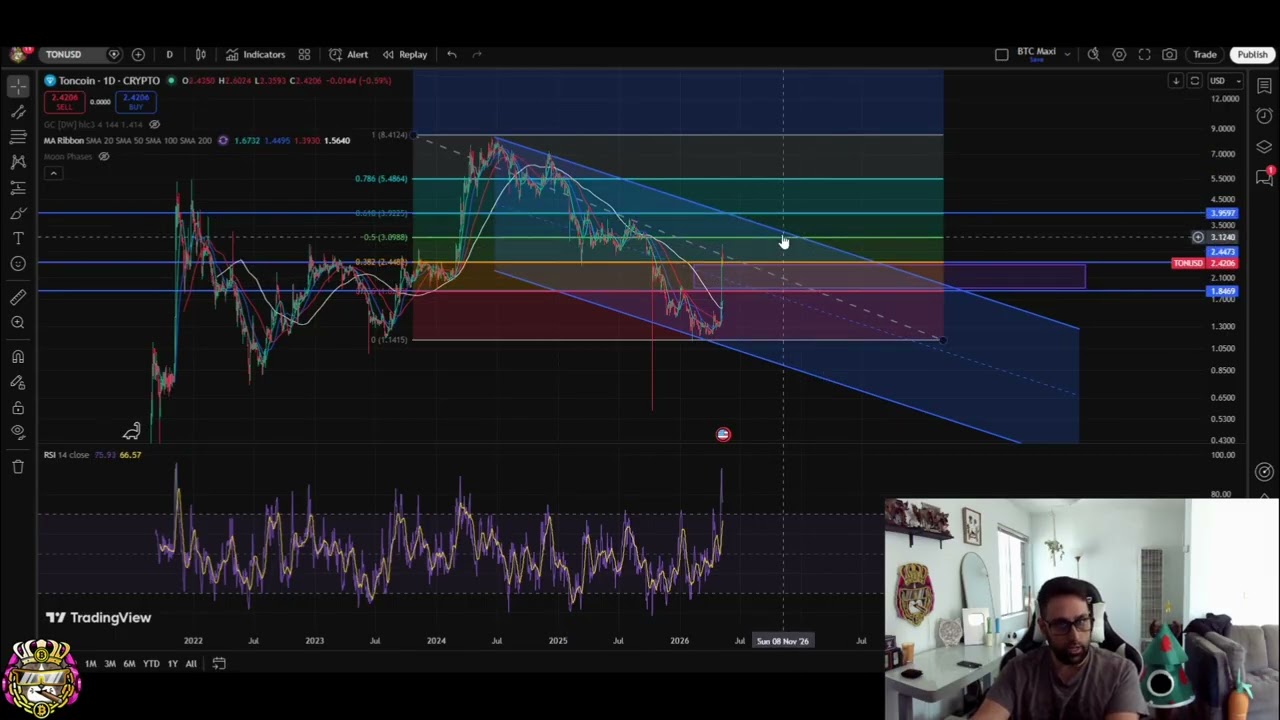The width and height of the screenshot is (1280, 720).
Task: Open the alerts clock panel
Action: tap(1264, 116)
